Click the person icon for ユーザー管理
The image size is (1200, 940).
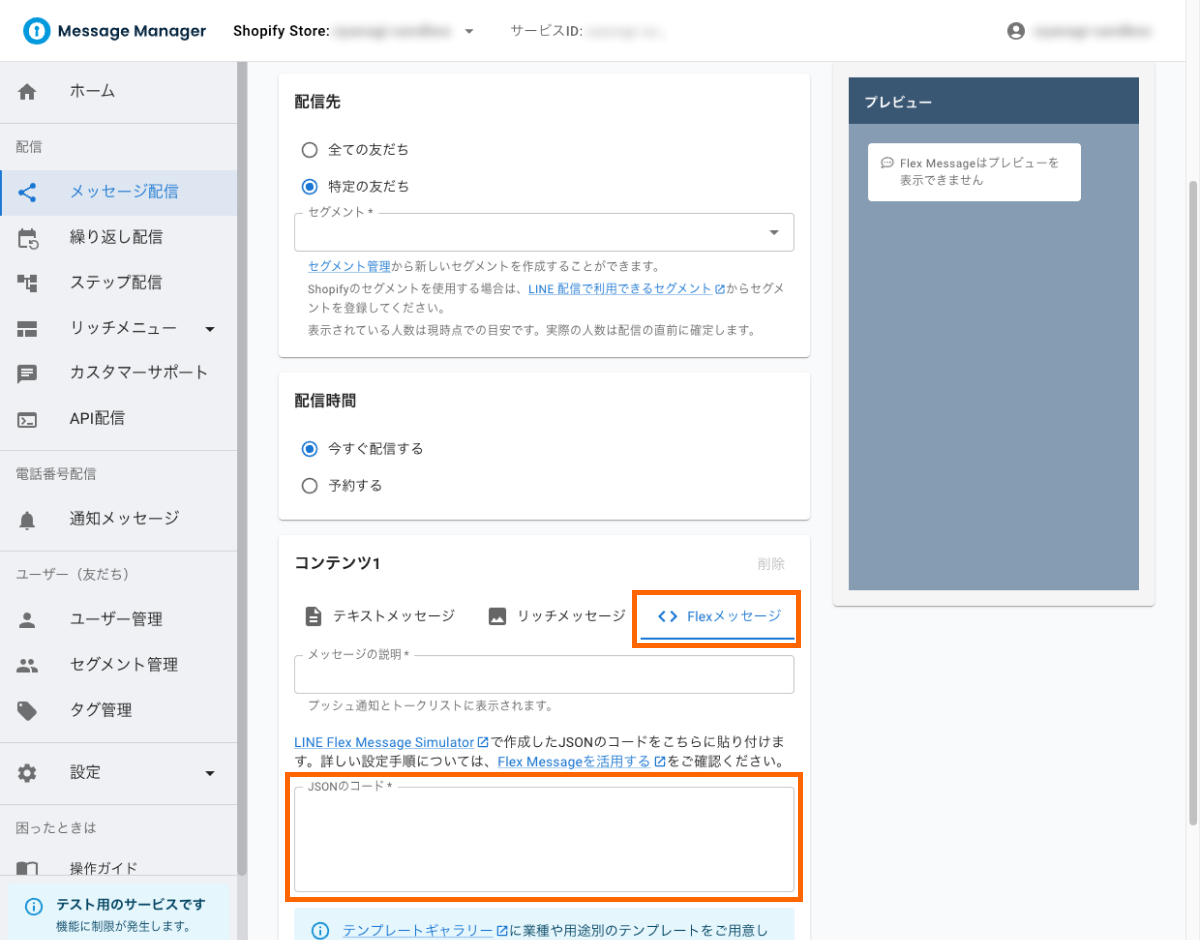[x=27, y=619]
